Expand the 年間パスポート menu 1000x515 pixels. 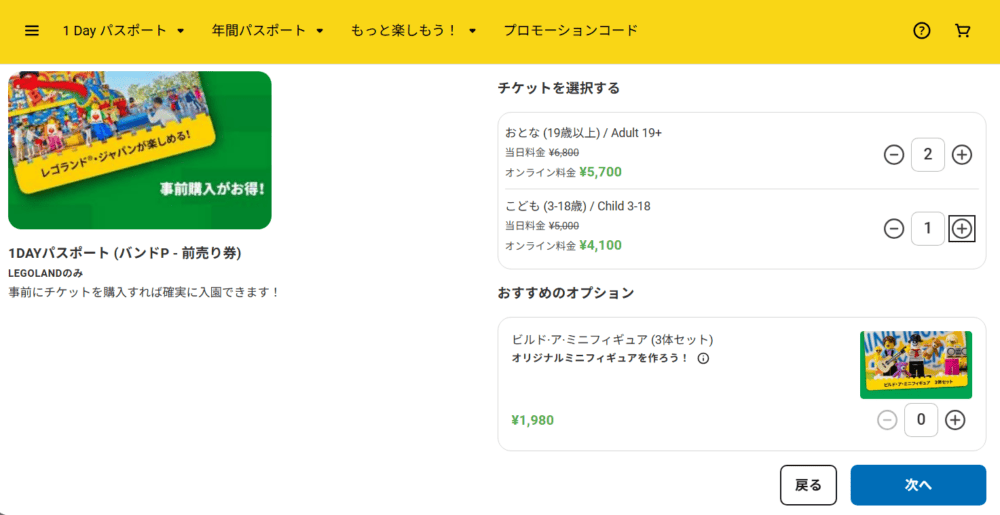(x=268, y=31)
